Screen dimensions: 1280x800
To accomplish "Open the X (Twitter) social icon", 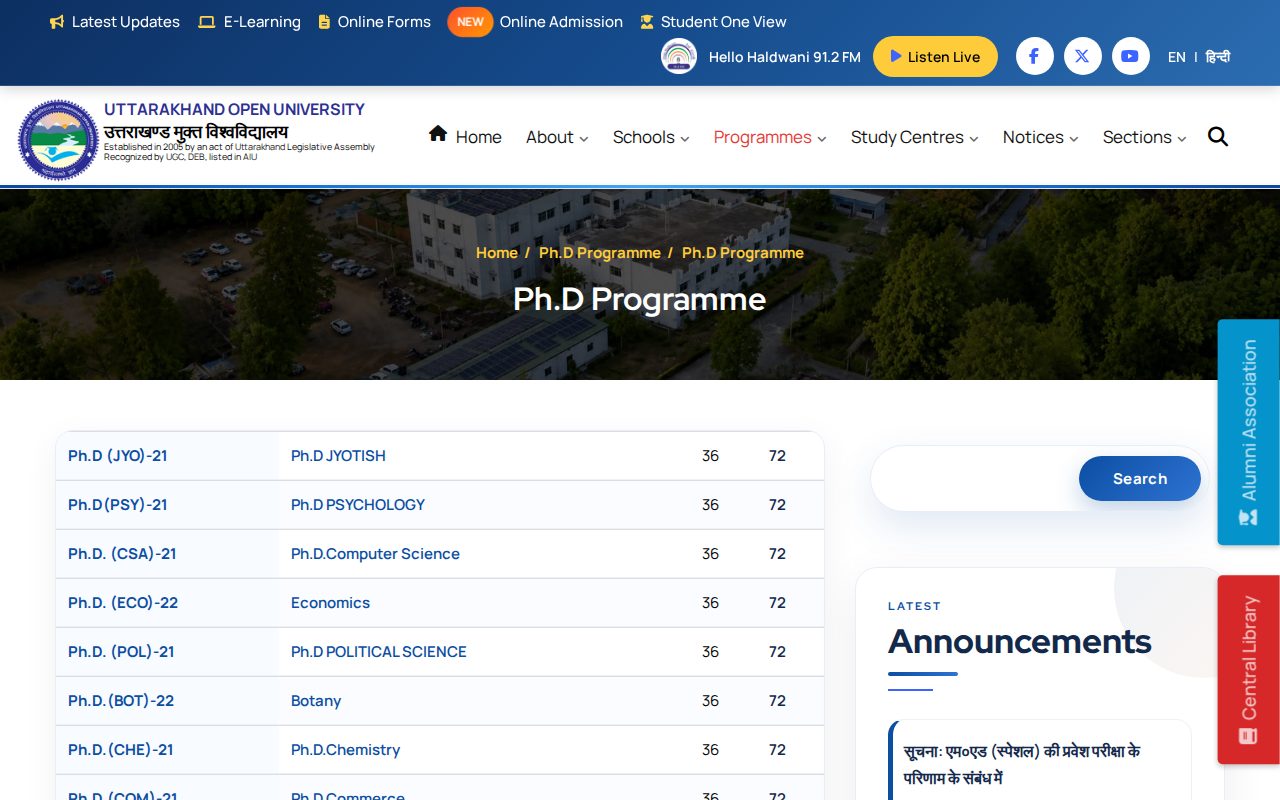I will [x=1082, y=56].
